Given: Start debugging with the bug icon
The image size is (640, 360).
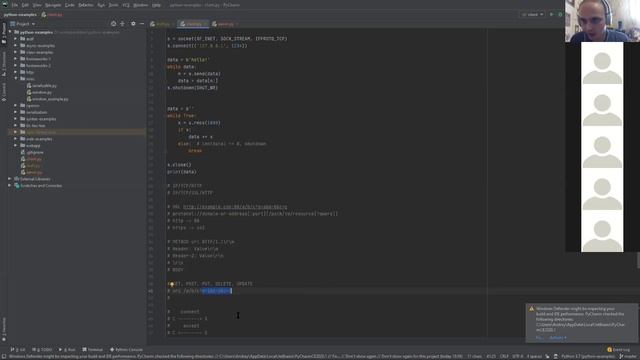Looking at the screenshot, I should click(560, 14).
